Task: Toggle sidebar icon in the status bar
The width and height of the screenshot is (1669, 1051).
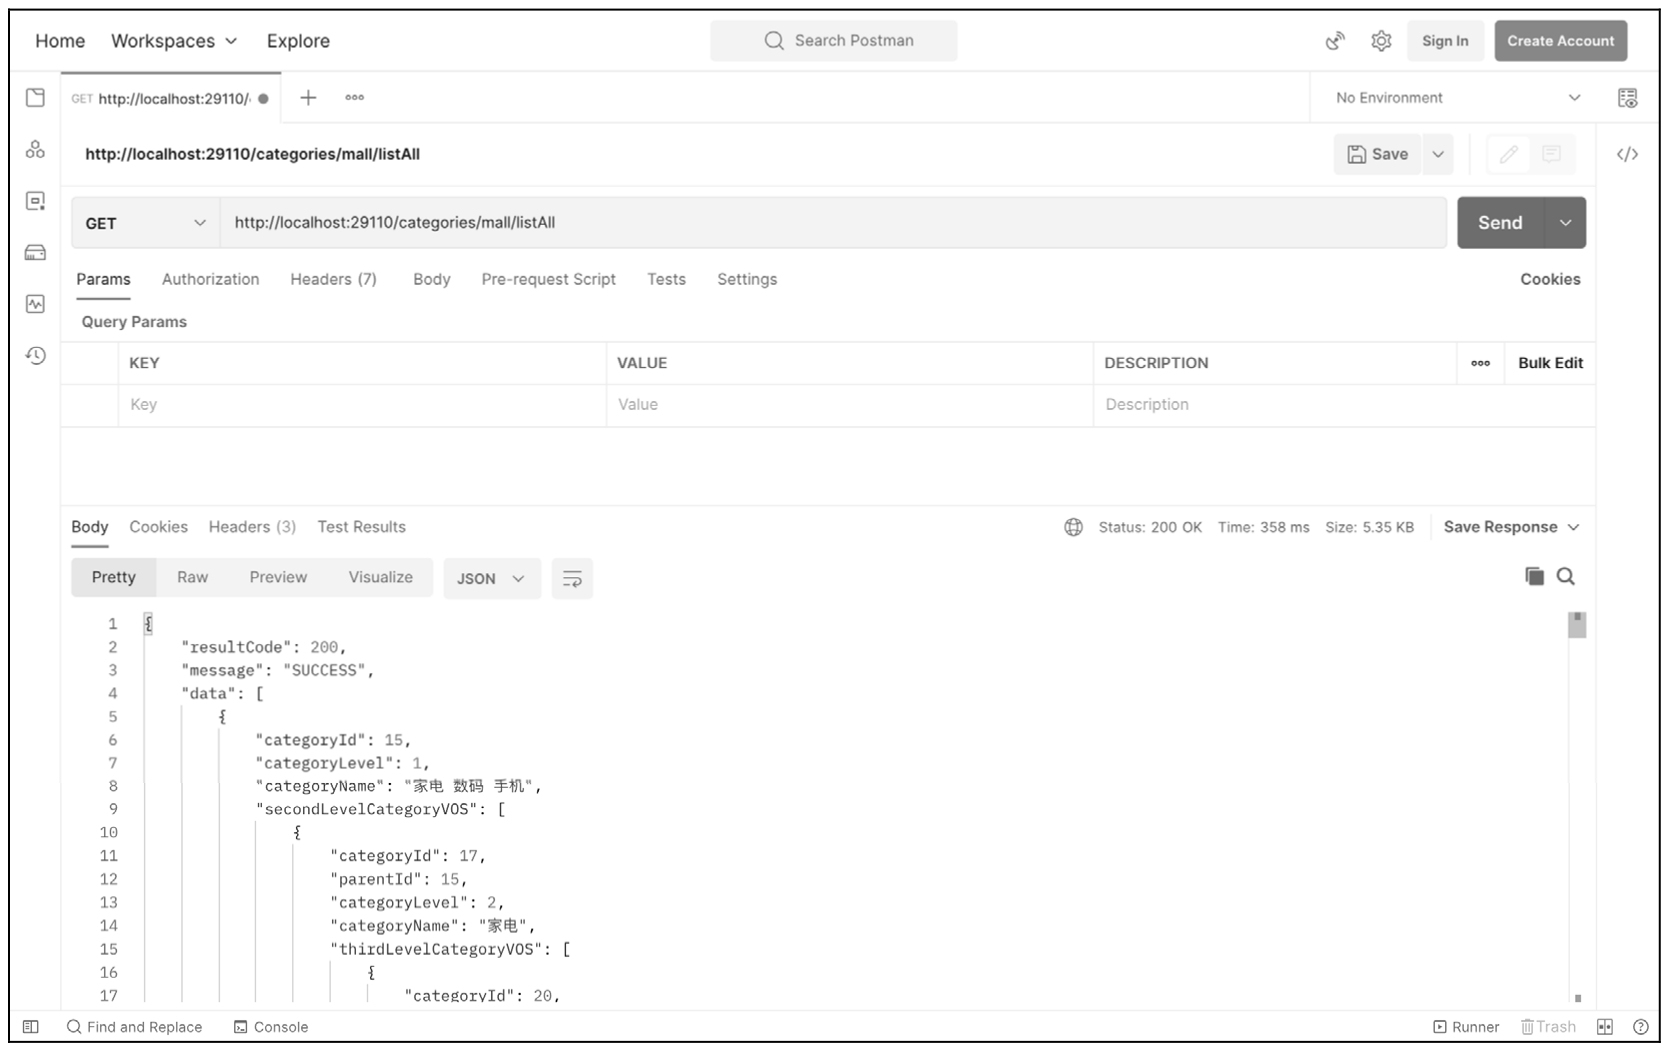Action: (x=31, y=1027)
